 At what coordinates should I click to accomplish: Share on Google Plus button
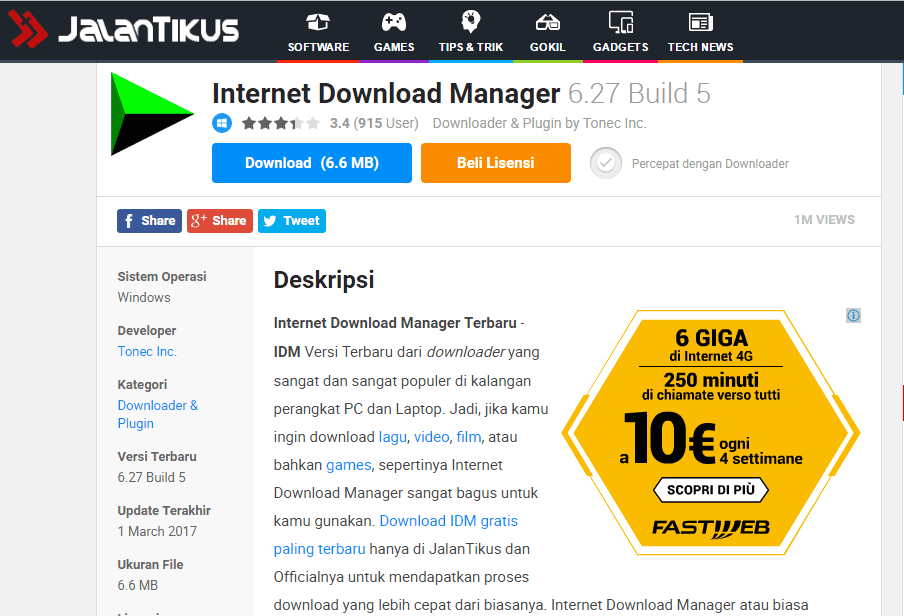click(220, 221)
